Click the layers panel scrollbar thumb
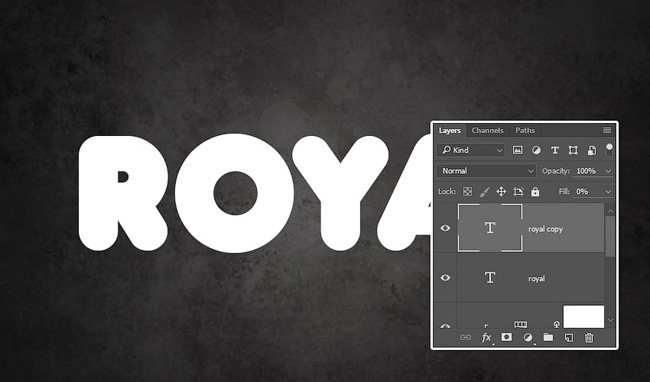 (x=610, y=236)
